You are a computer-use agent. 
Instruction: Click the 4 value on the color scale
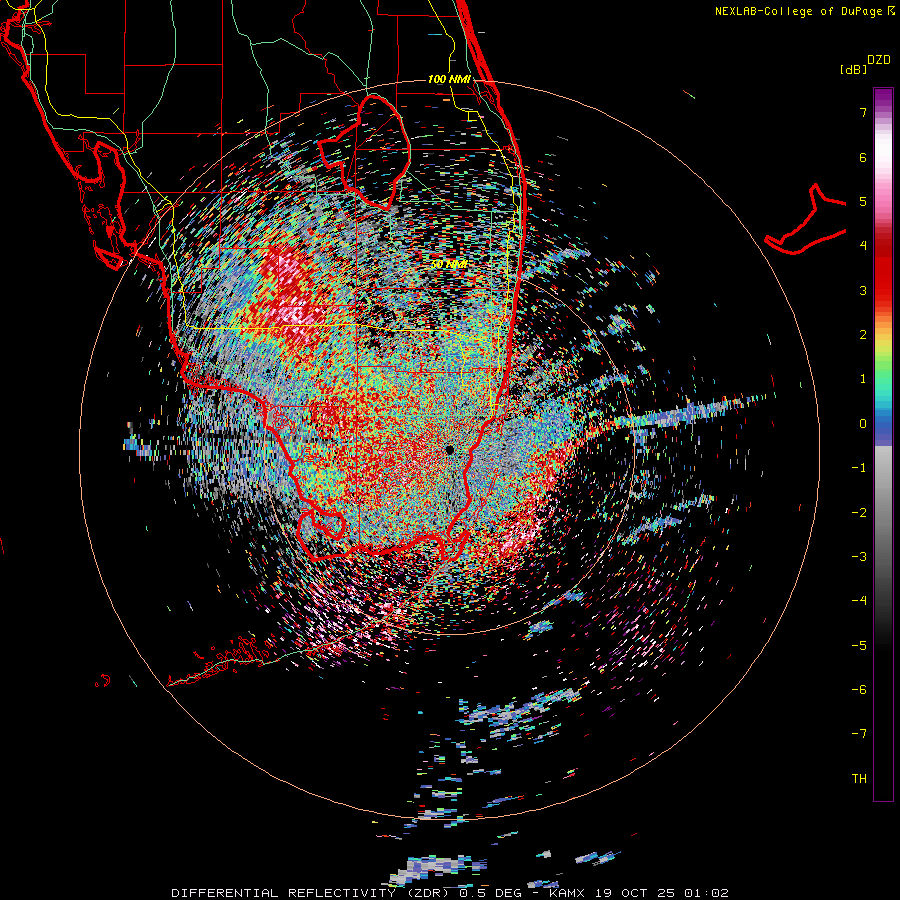863,245
